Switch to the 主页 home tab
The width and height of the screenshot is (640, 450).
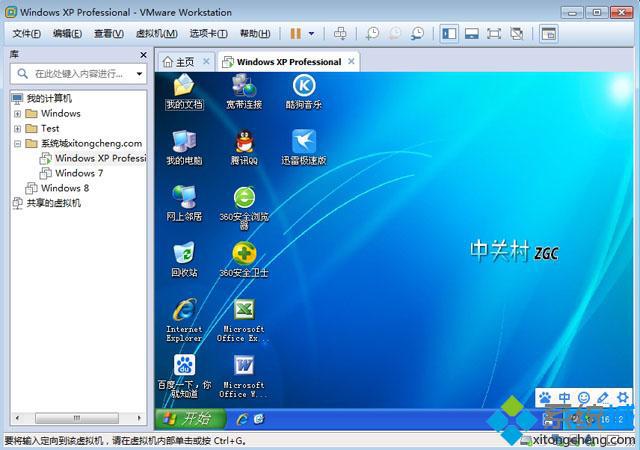178,62
